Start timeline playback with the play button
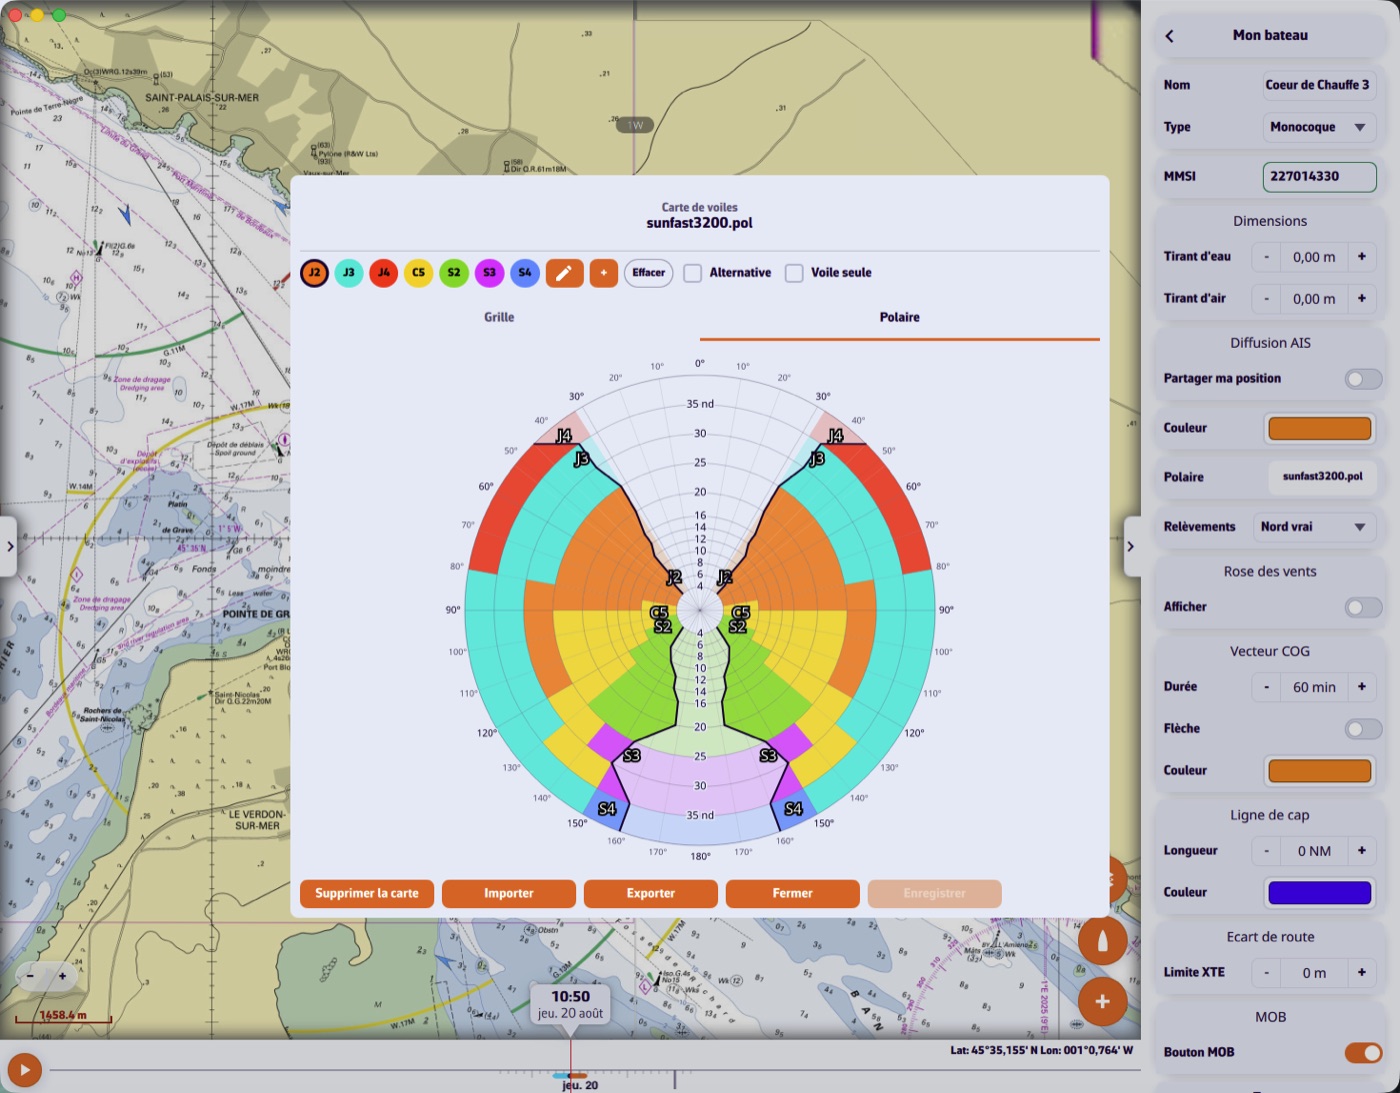 click(x=24, y=1070)
